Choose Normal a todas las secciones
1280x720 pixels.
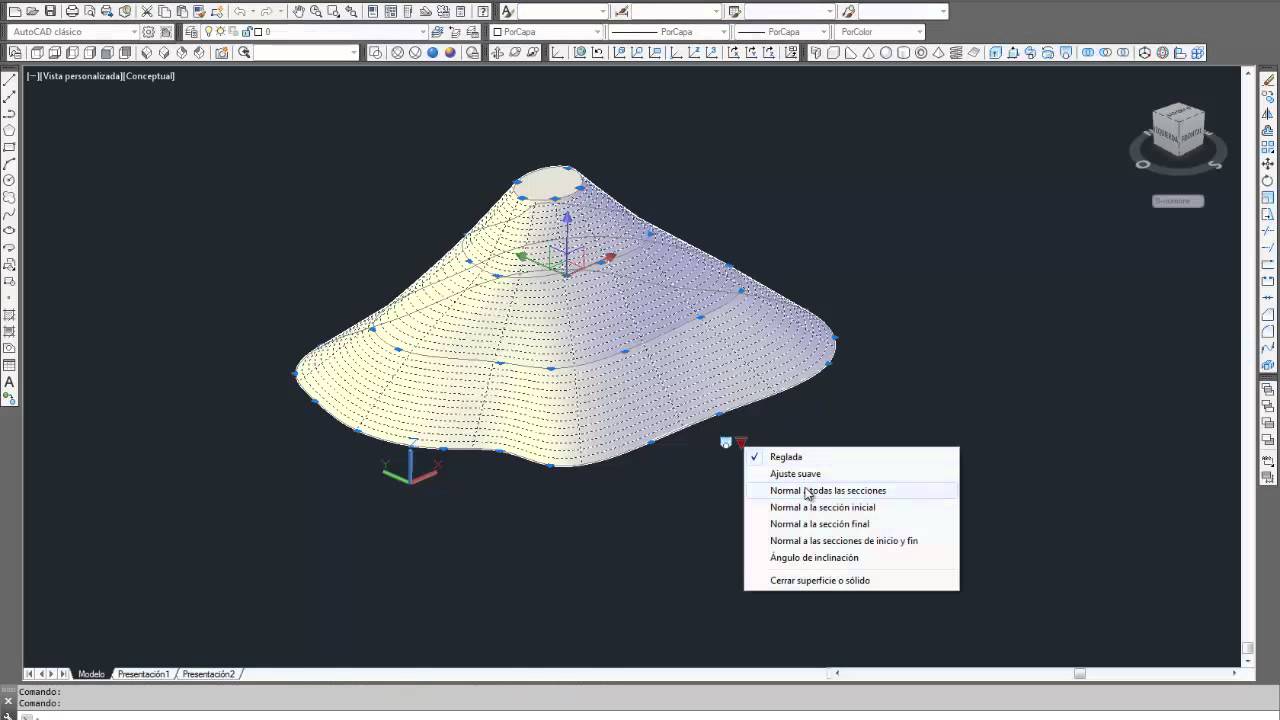851,491
